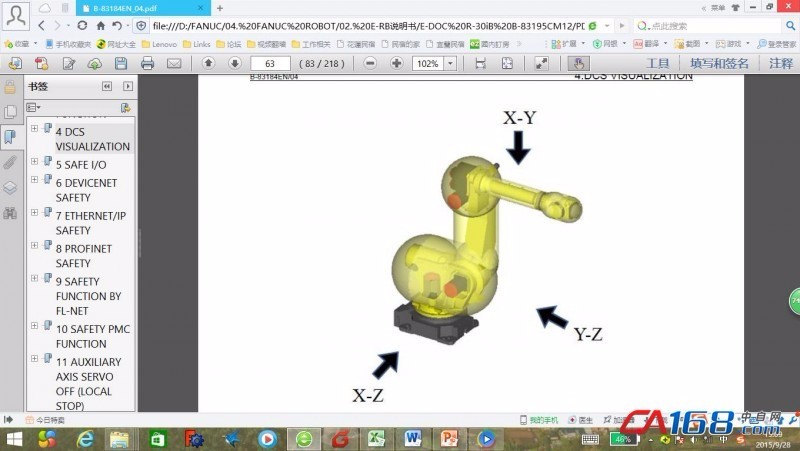Zoom in with the plus button

click(396, 63)
